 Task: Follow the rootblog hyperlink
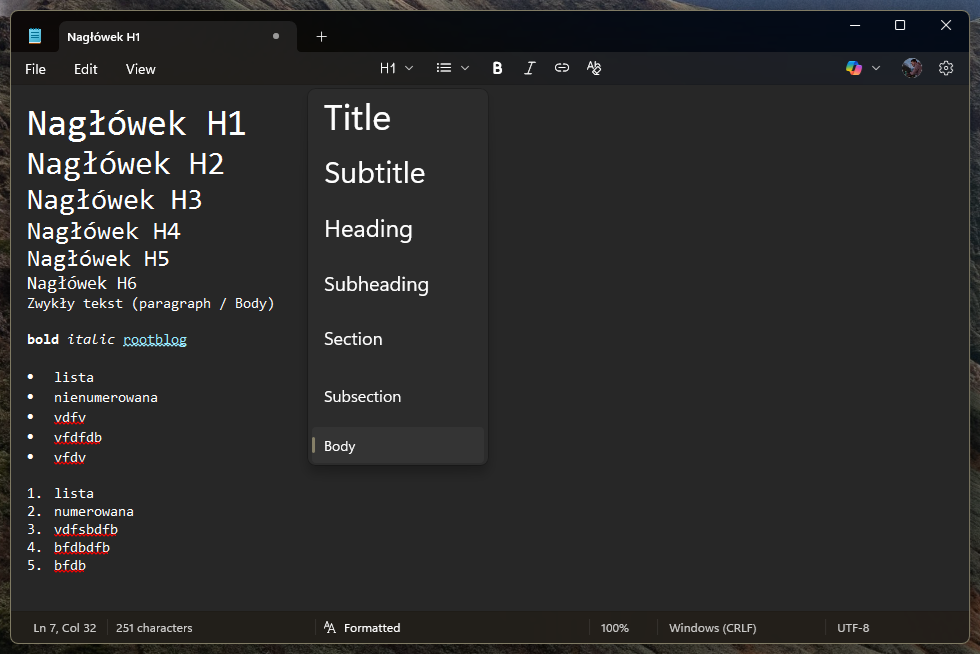155,340
